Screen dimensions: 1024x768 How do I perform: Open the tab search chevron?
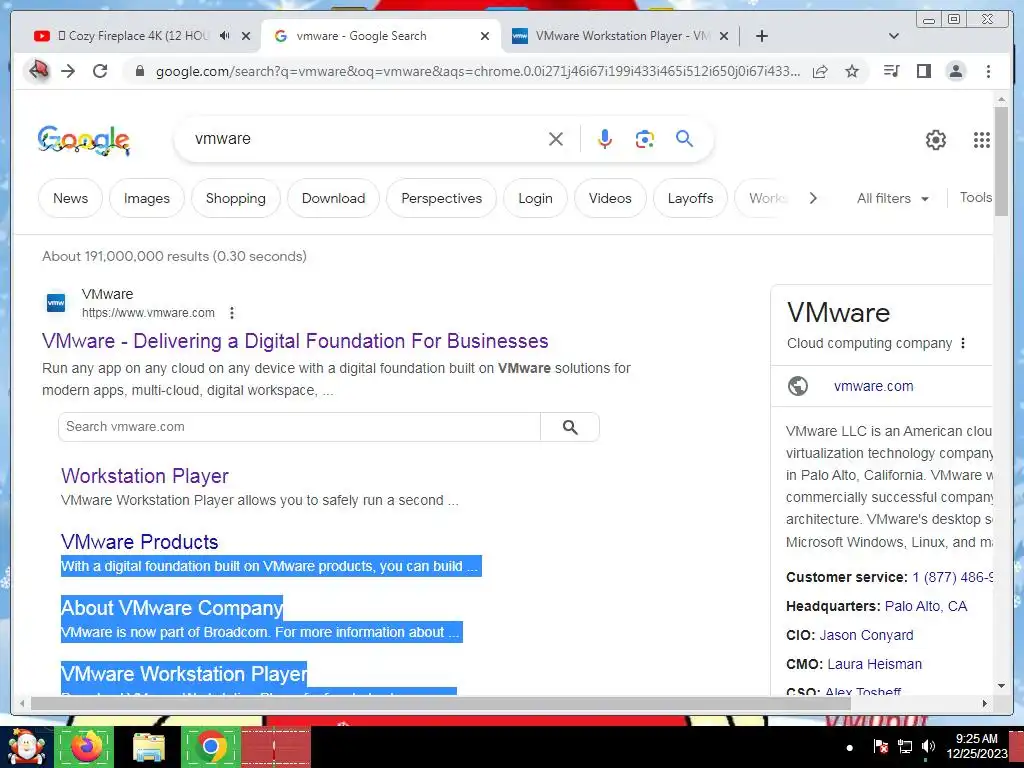pyautogui.click(x=894, y=36)
